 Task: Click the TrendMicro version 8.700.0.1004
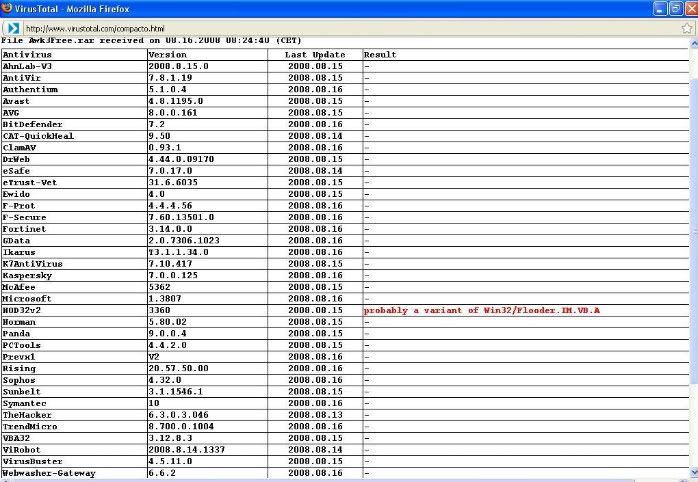[181, 426]
